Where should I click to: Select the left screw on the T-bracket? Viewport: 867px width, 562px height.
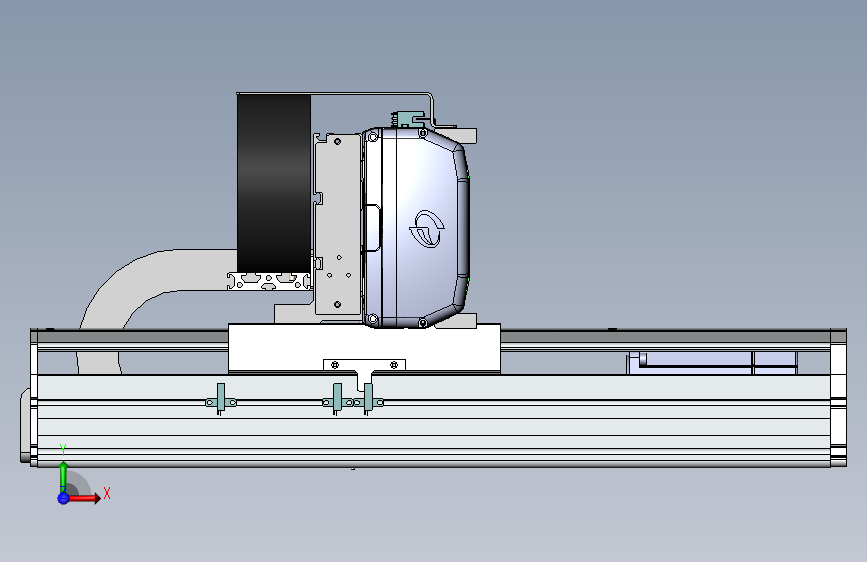pos(335,365)
